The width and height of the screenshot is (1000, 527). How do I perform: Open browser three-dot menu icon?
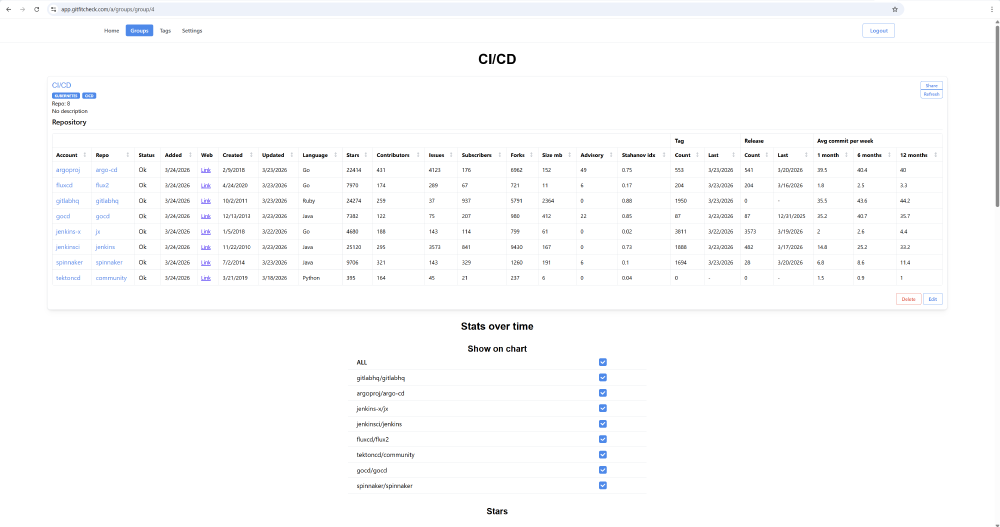(992, 10)
